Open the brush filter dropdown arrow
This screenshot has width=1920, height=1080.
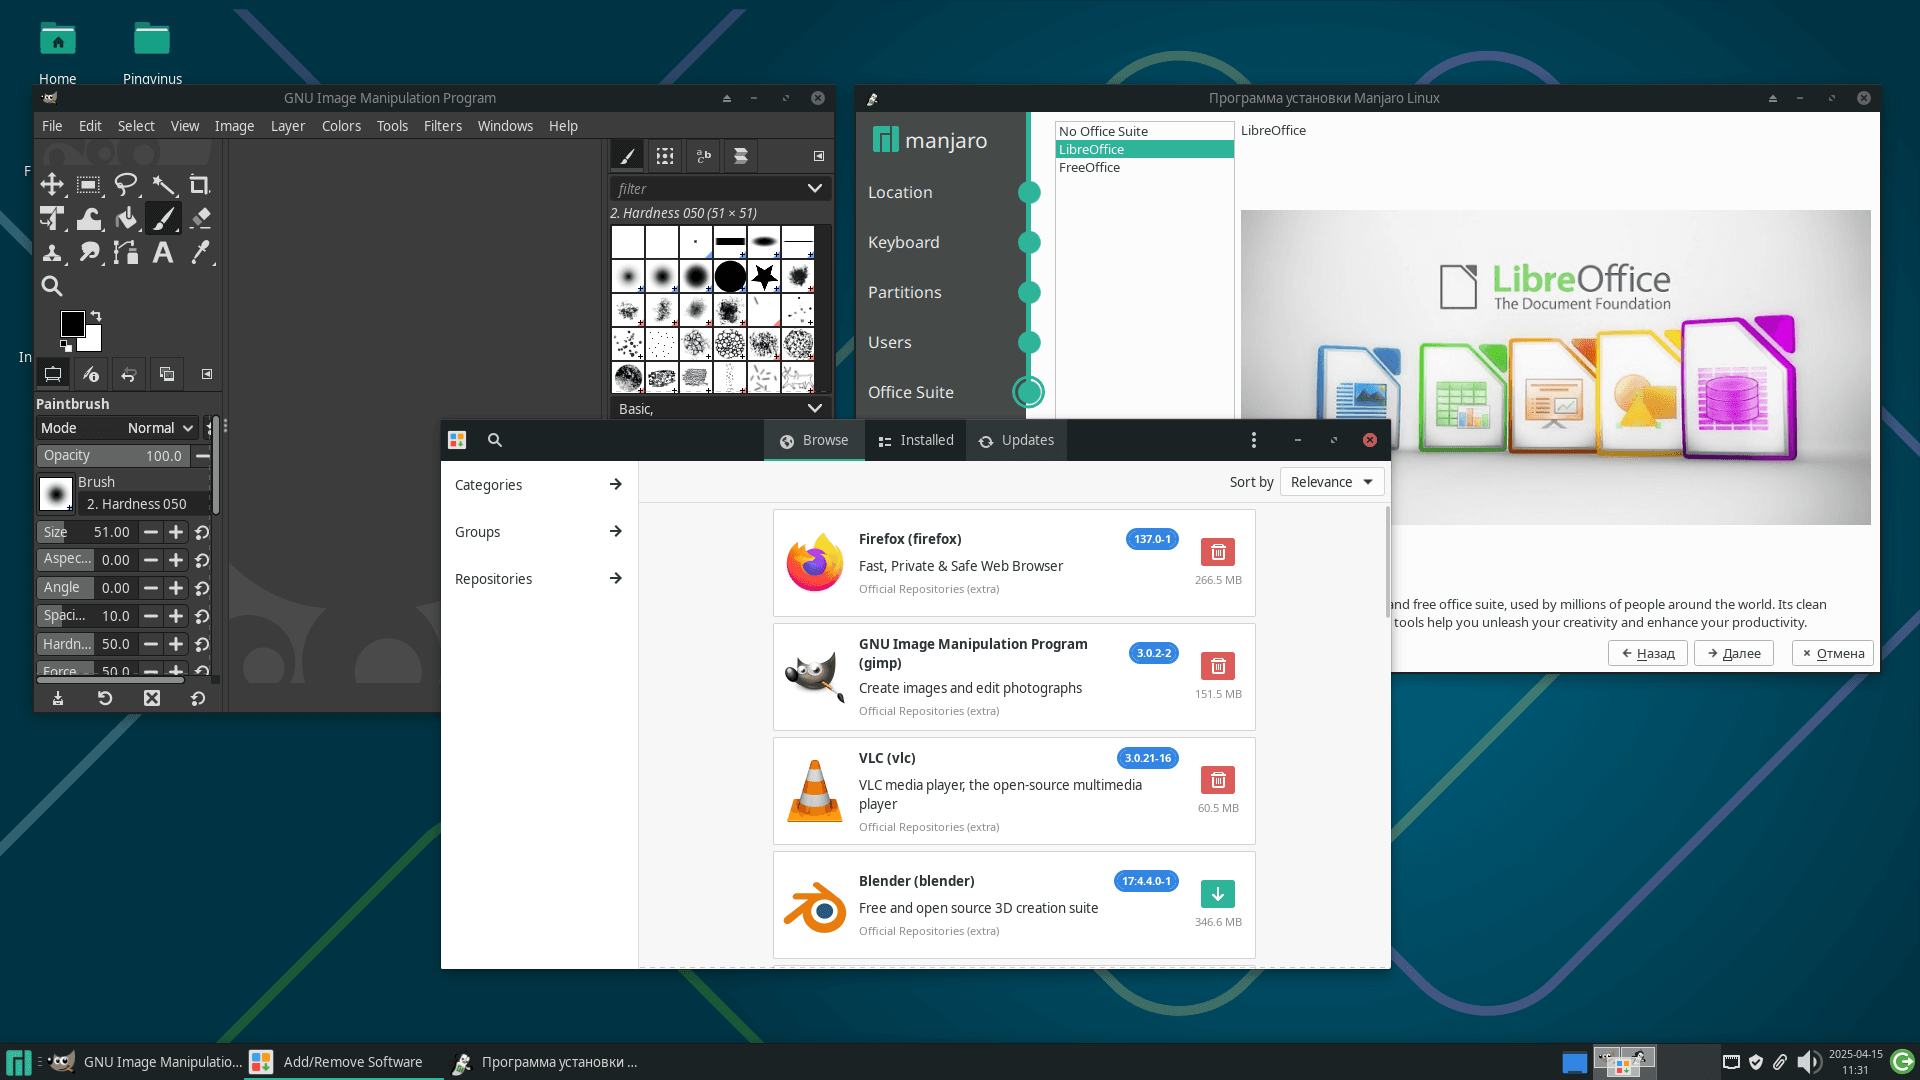814,188
